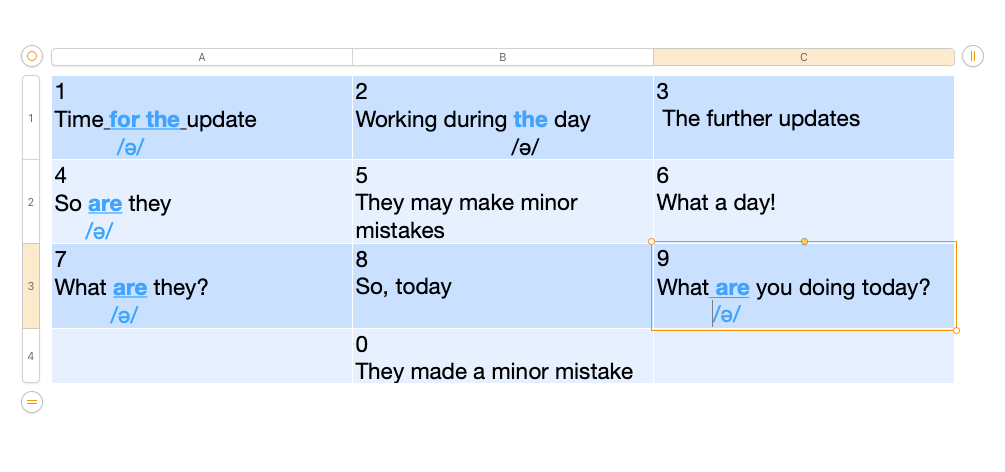Click the top-center selection handle of the selected cell
The image size is (1005, 472).
pyautogui.click(x=804, y=241)
